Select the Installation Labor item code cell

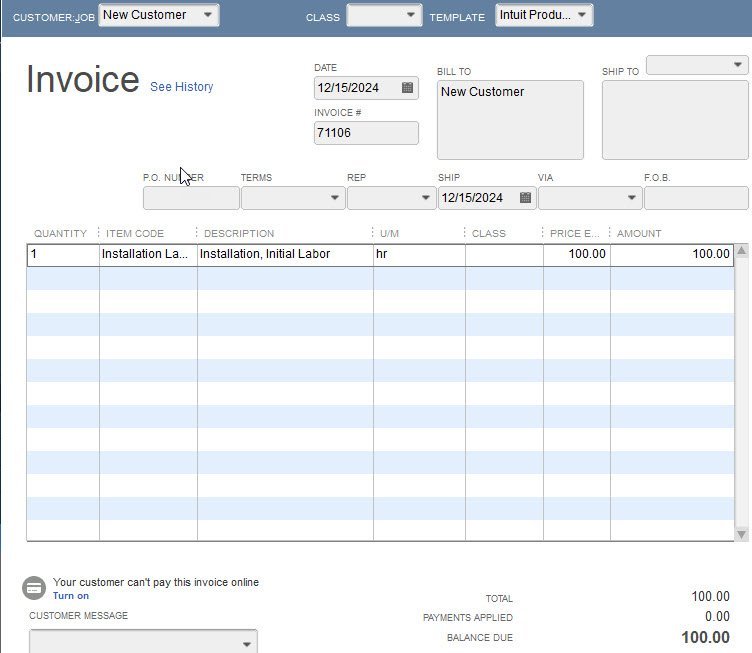[x=147, y=254]
